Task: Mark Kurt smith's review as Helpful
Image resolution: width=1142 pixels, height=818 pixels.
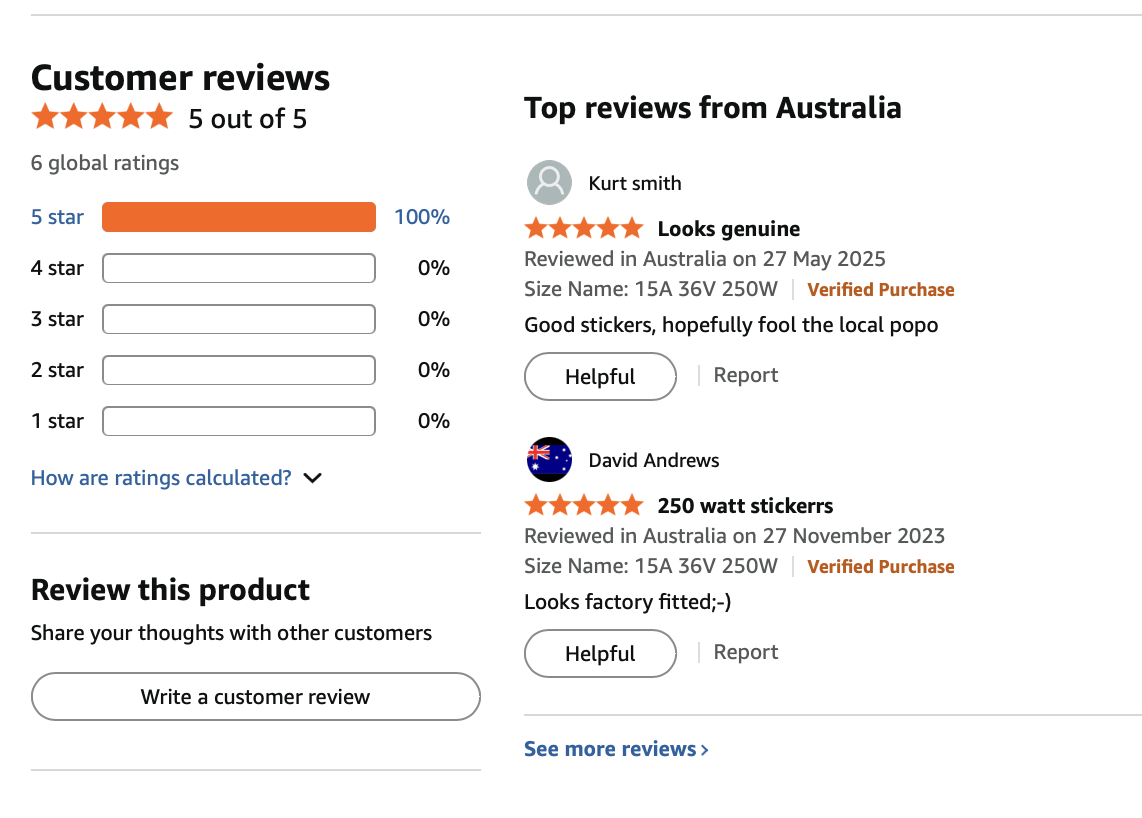Action: point(600,376)
